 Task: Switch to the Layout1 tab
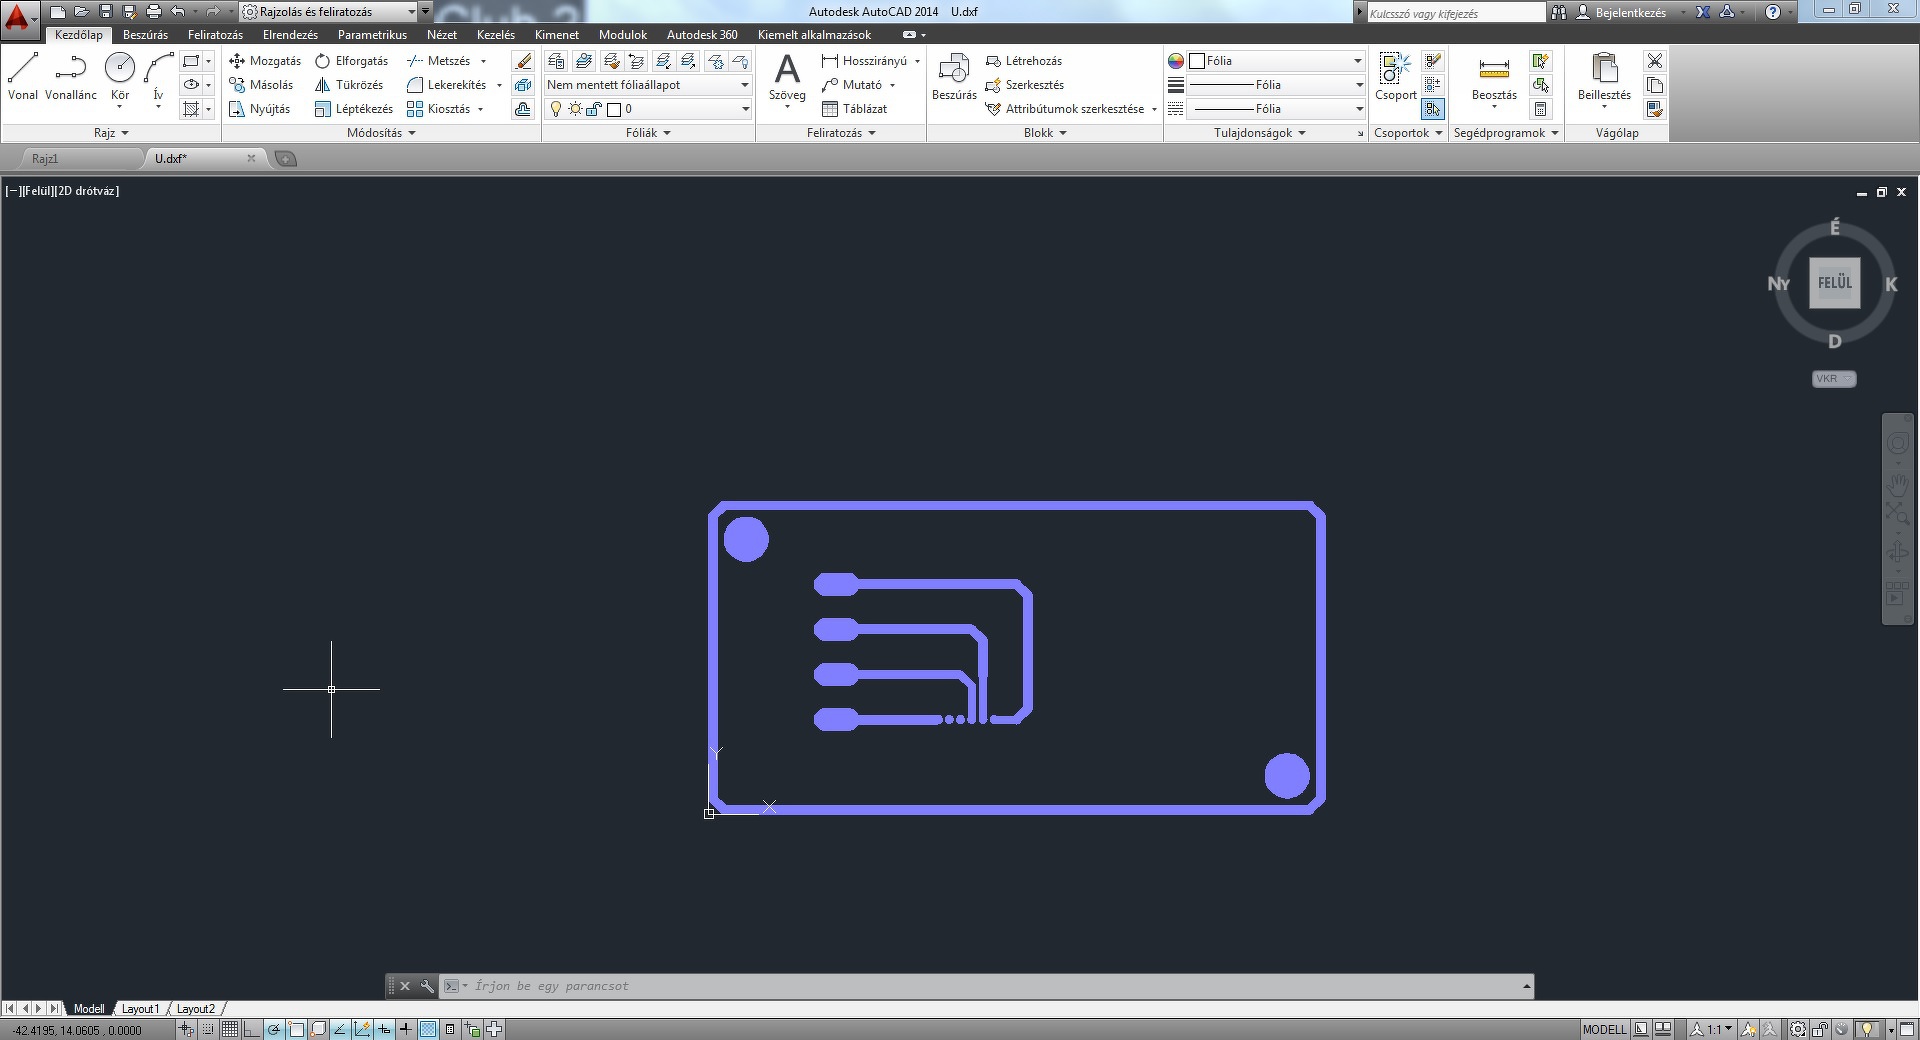click(x=140, y=1009)
